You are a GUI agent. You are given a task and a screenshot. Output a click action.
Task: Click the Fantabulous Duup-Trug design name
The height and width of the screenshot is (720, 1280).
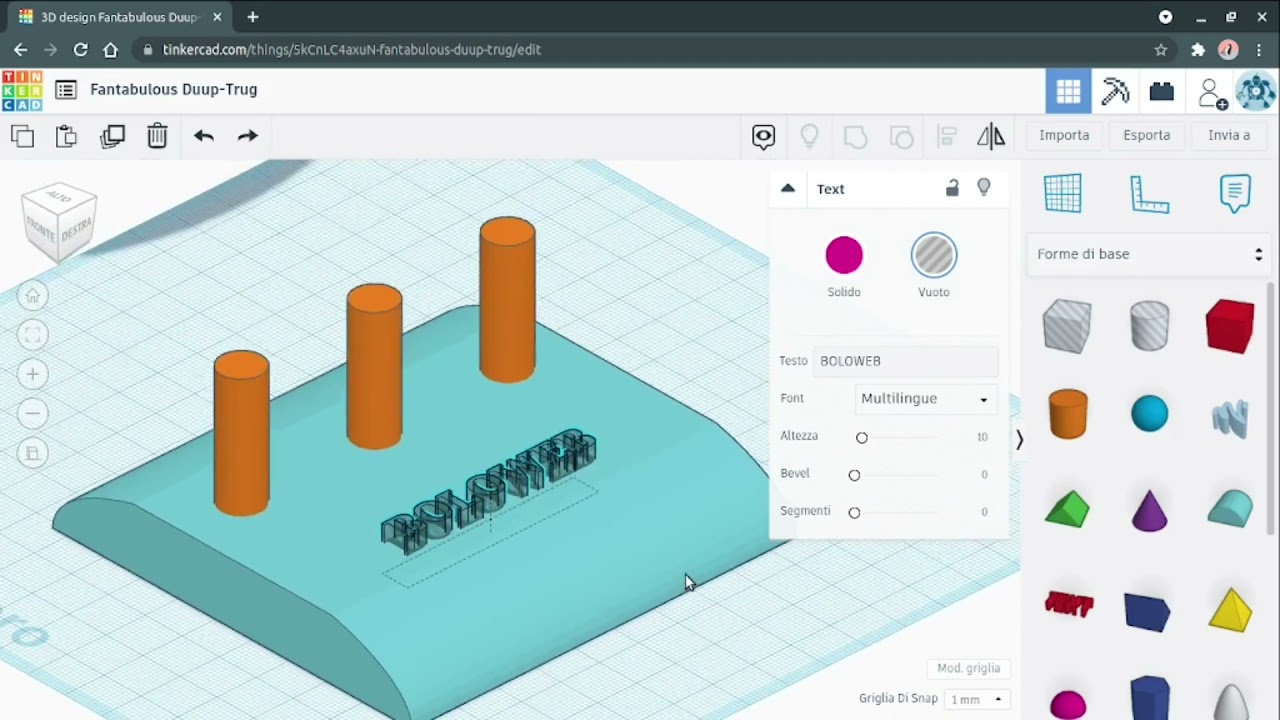(174, 89)
